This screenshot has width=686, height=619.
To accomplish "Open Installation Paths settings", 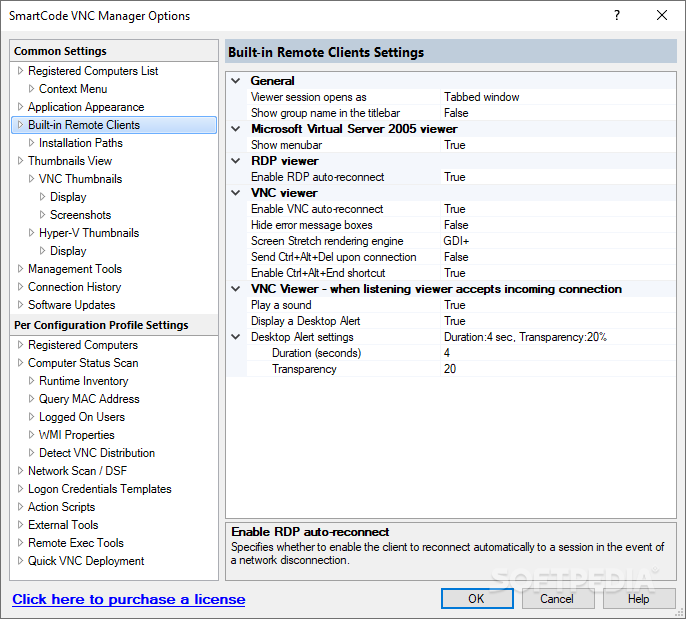I will point(80,143).
